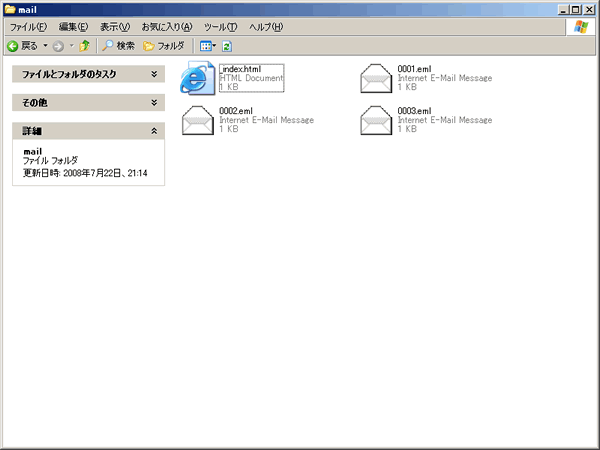Select the 0003.eml envelope icon
Image resolution: width=600 pixels, height=450 pixels.
pyautogui.click(x=376, y=120)
